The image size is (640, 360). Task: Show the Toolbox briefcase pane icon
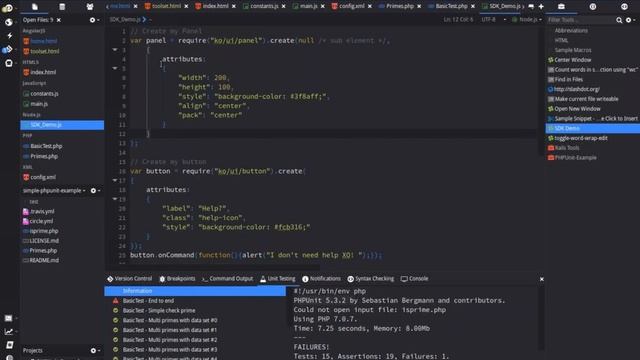tap(561, 7)
